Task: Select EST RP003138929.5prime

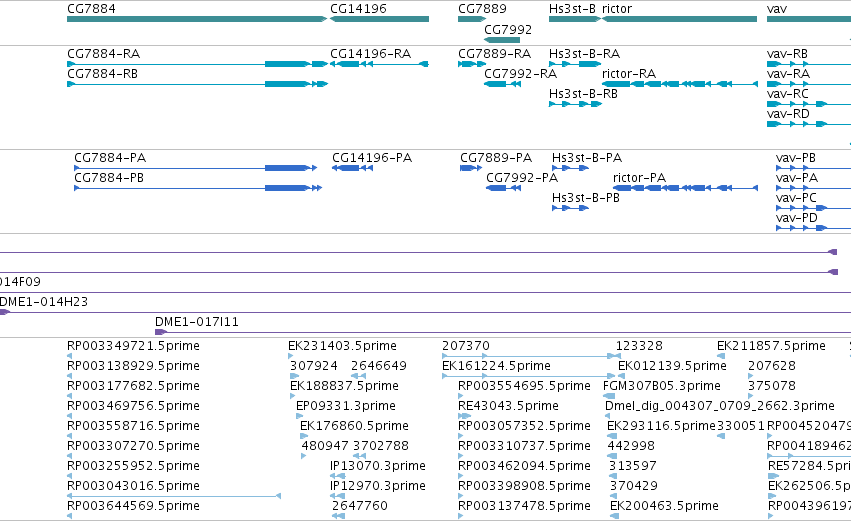Action: point(134,366)
